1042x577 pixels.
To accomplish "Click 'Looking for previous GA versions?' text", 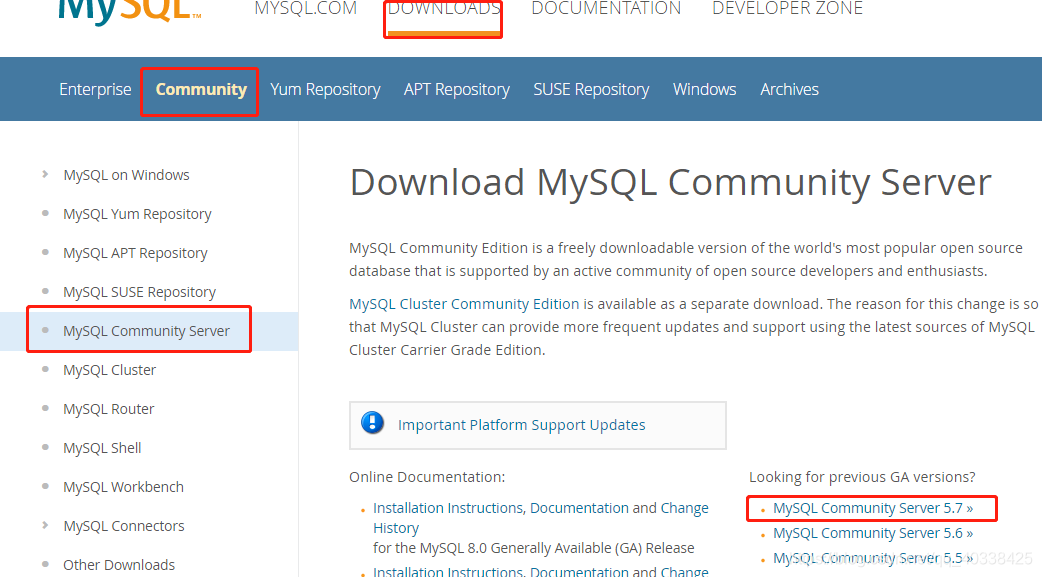I will coord(862,477).
